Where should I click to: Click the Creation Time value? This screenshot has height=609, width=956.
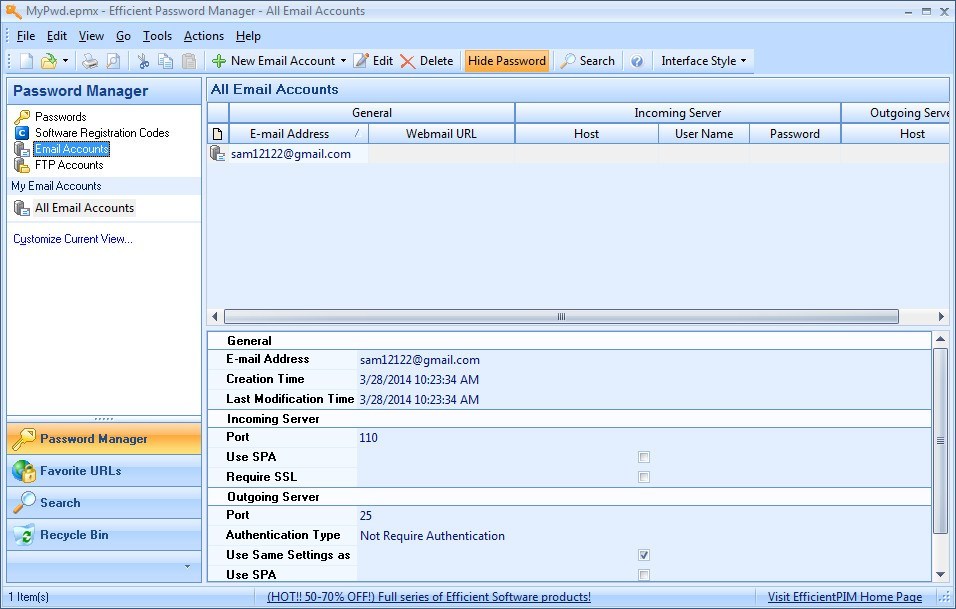pyautogui.click(x=419, y=380)
